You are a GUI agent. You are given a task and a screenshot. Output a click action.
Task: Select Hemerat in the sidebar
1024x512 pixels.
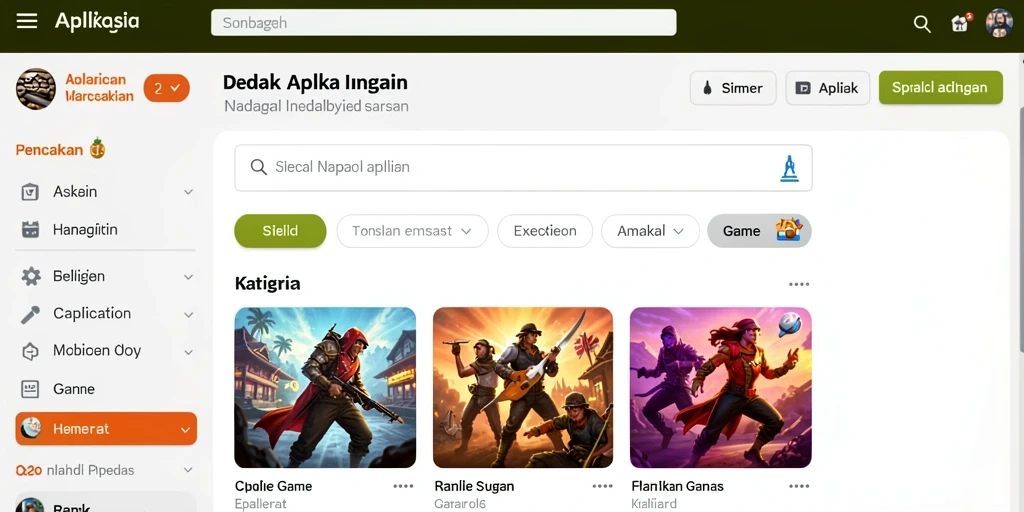[x=106, y=428]
